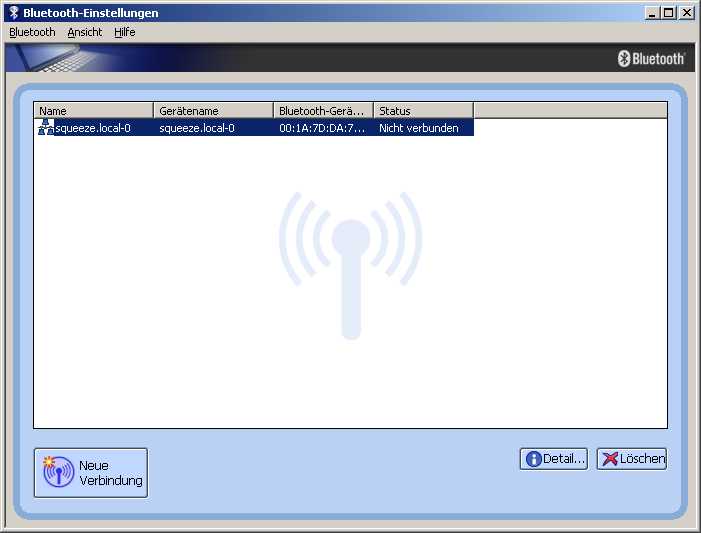Sort by the Bluetooth-Gerä... column header
The width and height of the screenshot is (701, 533).
pyautogui.click(x=323, y=110)
